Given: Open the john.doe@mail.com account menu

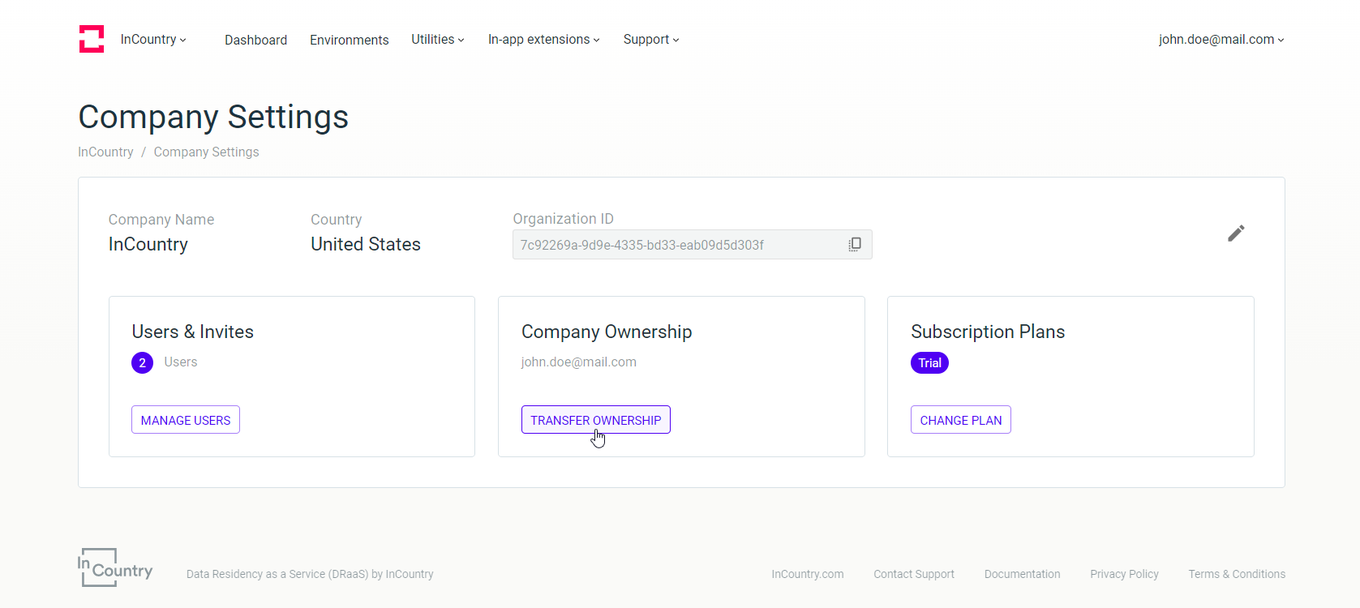Looking at the screenshot, I should pos(1221,40).
